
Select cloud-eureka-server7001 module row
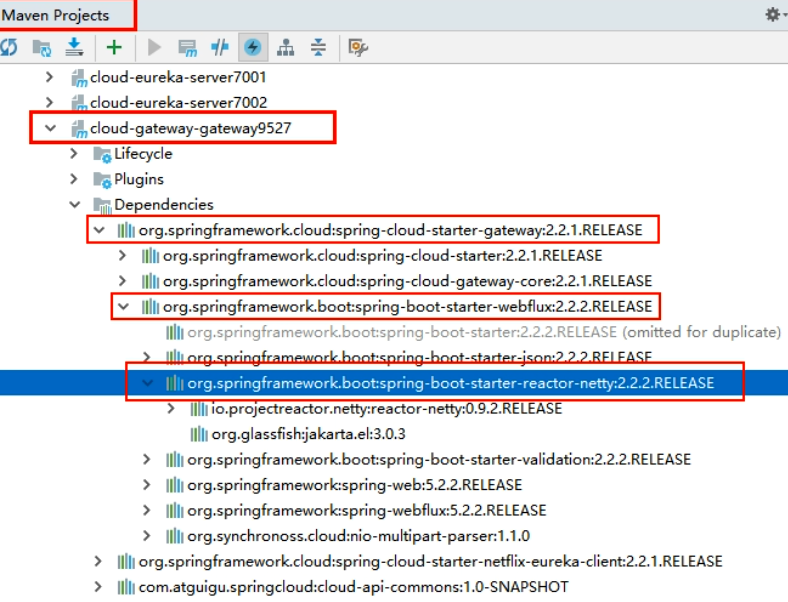click(x=178, y=77)
